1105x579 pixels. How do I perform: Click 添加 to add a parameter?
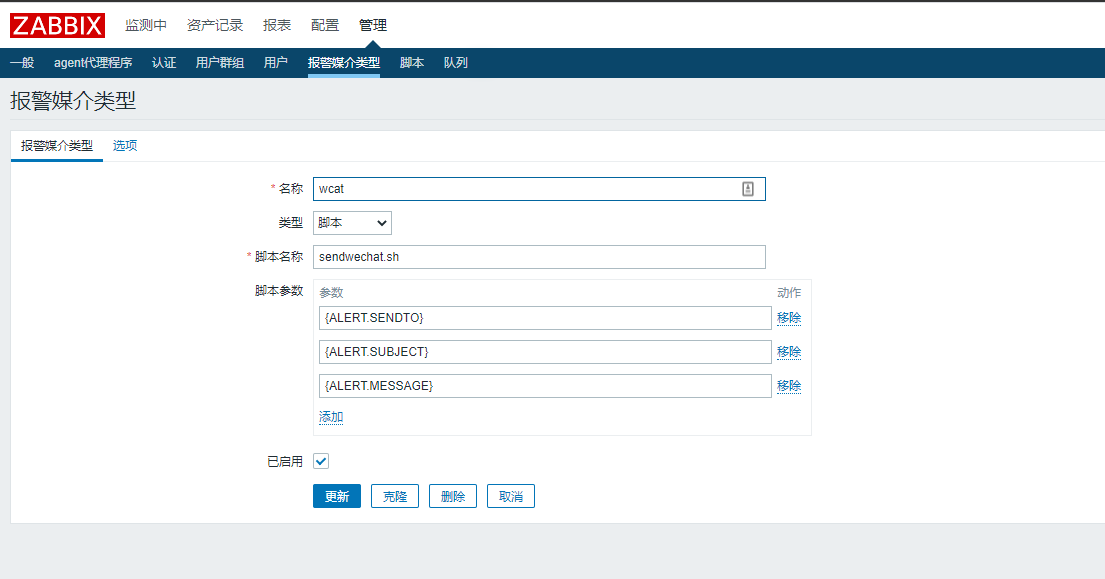click(331, 417)
